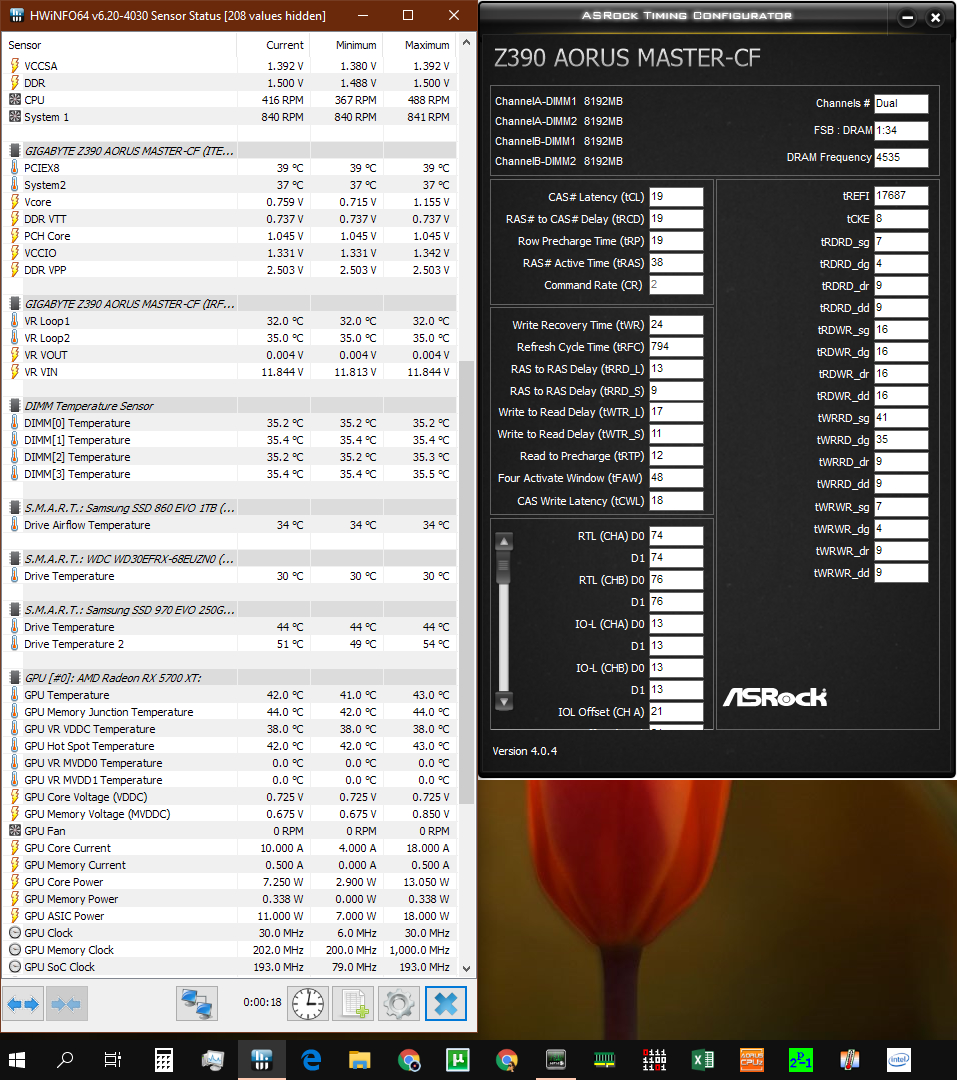Start logging with the log file icon
957x1080 pixels.
click(353, 1004)
